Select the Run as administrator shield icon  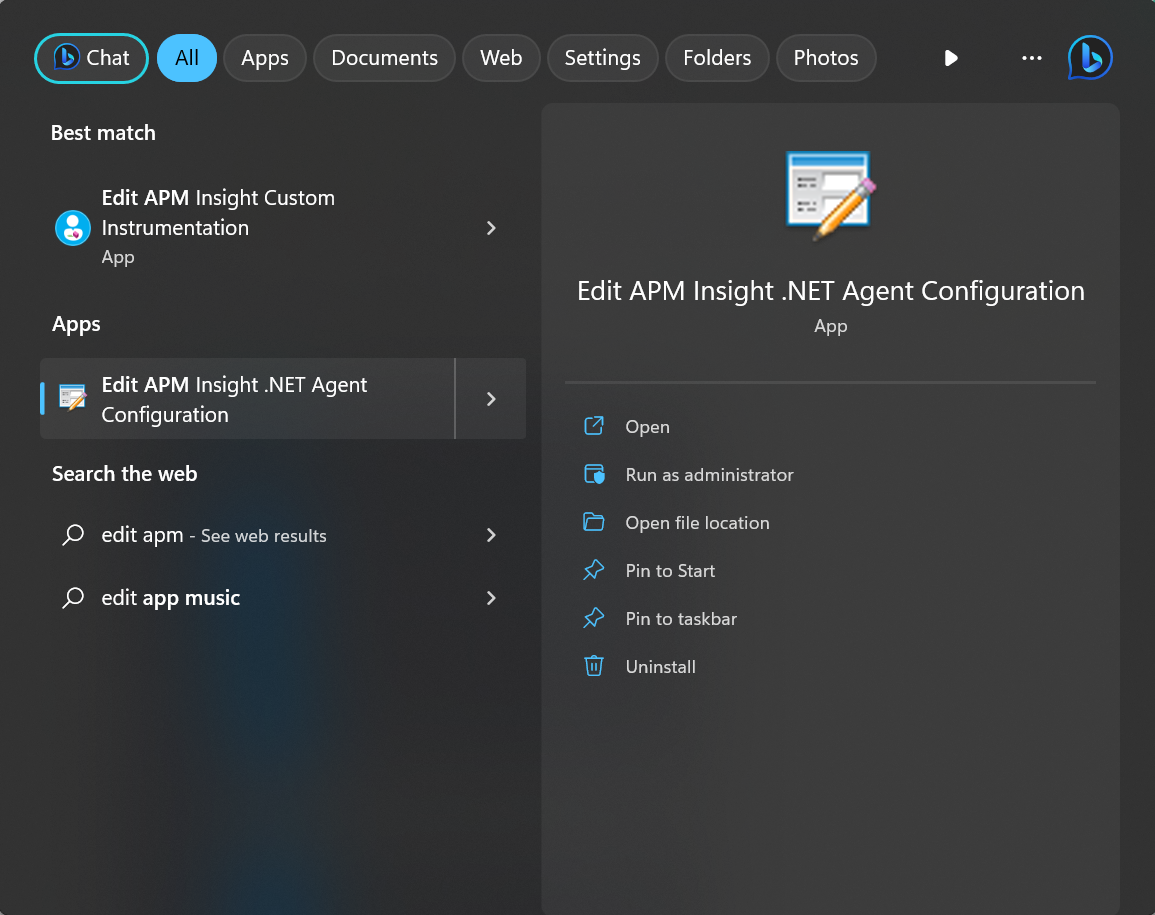click(593, 474)
